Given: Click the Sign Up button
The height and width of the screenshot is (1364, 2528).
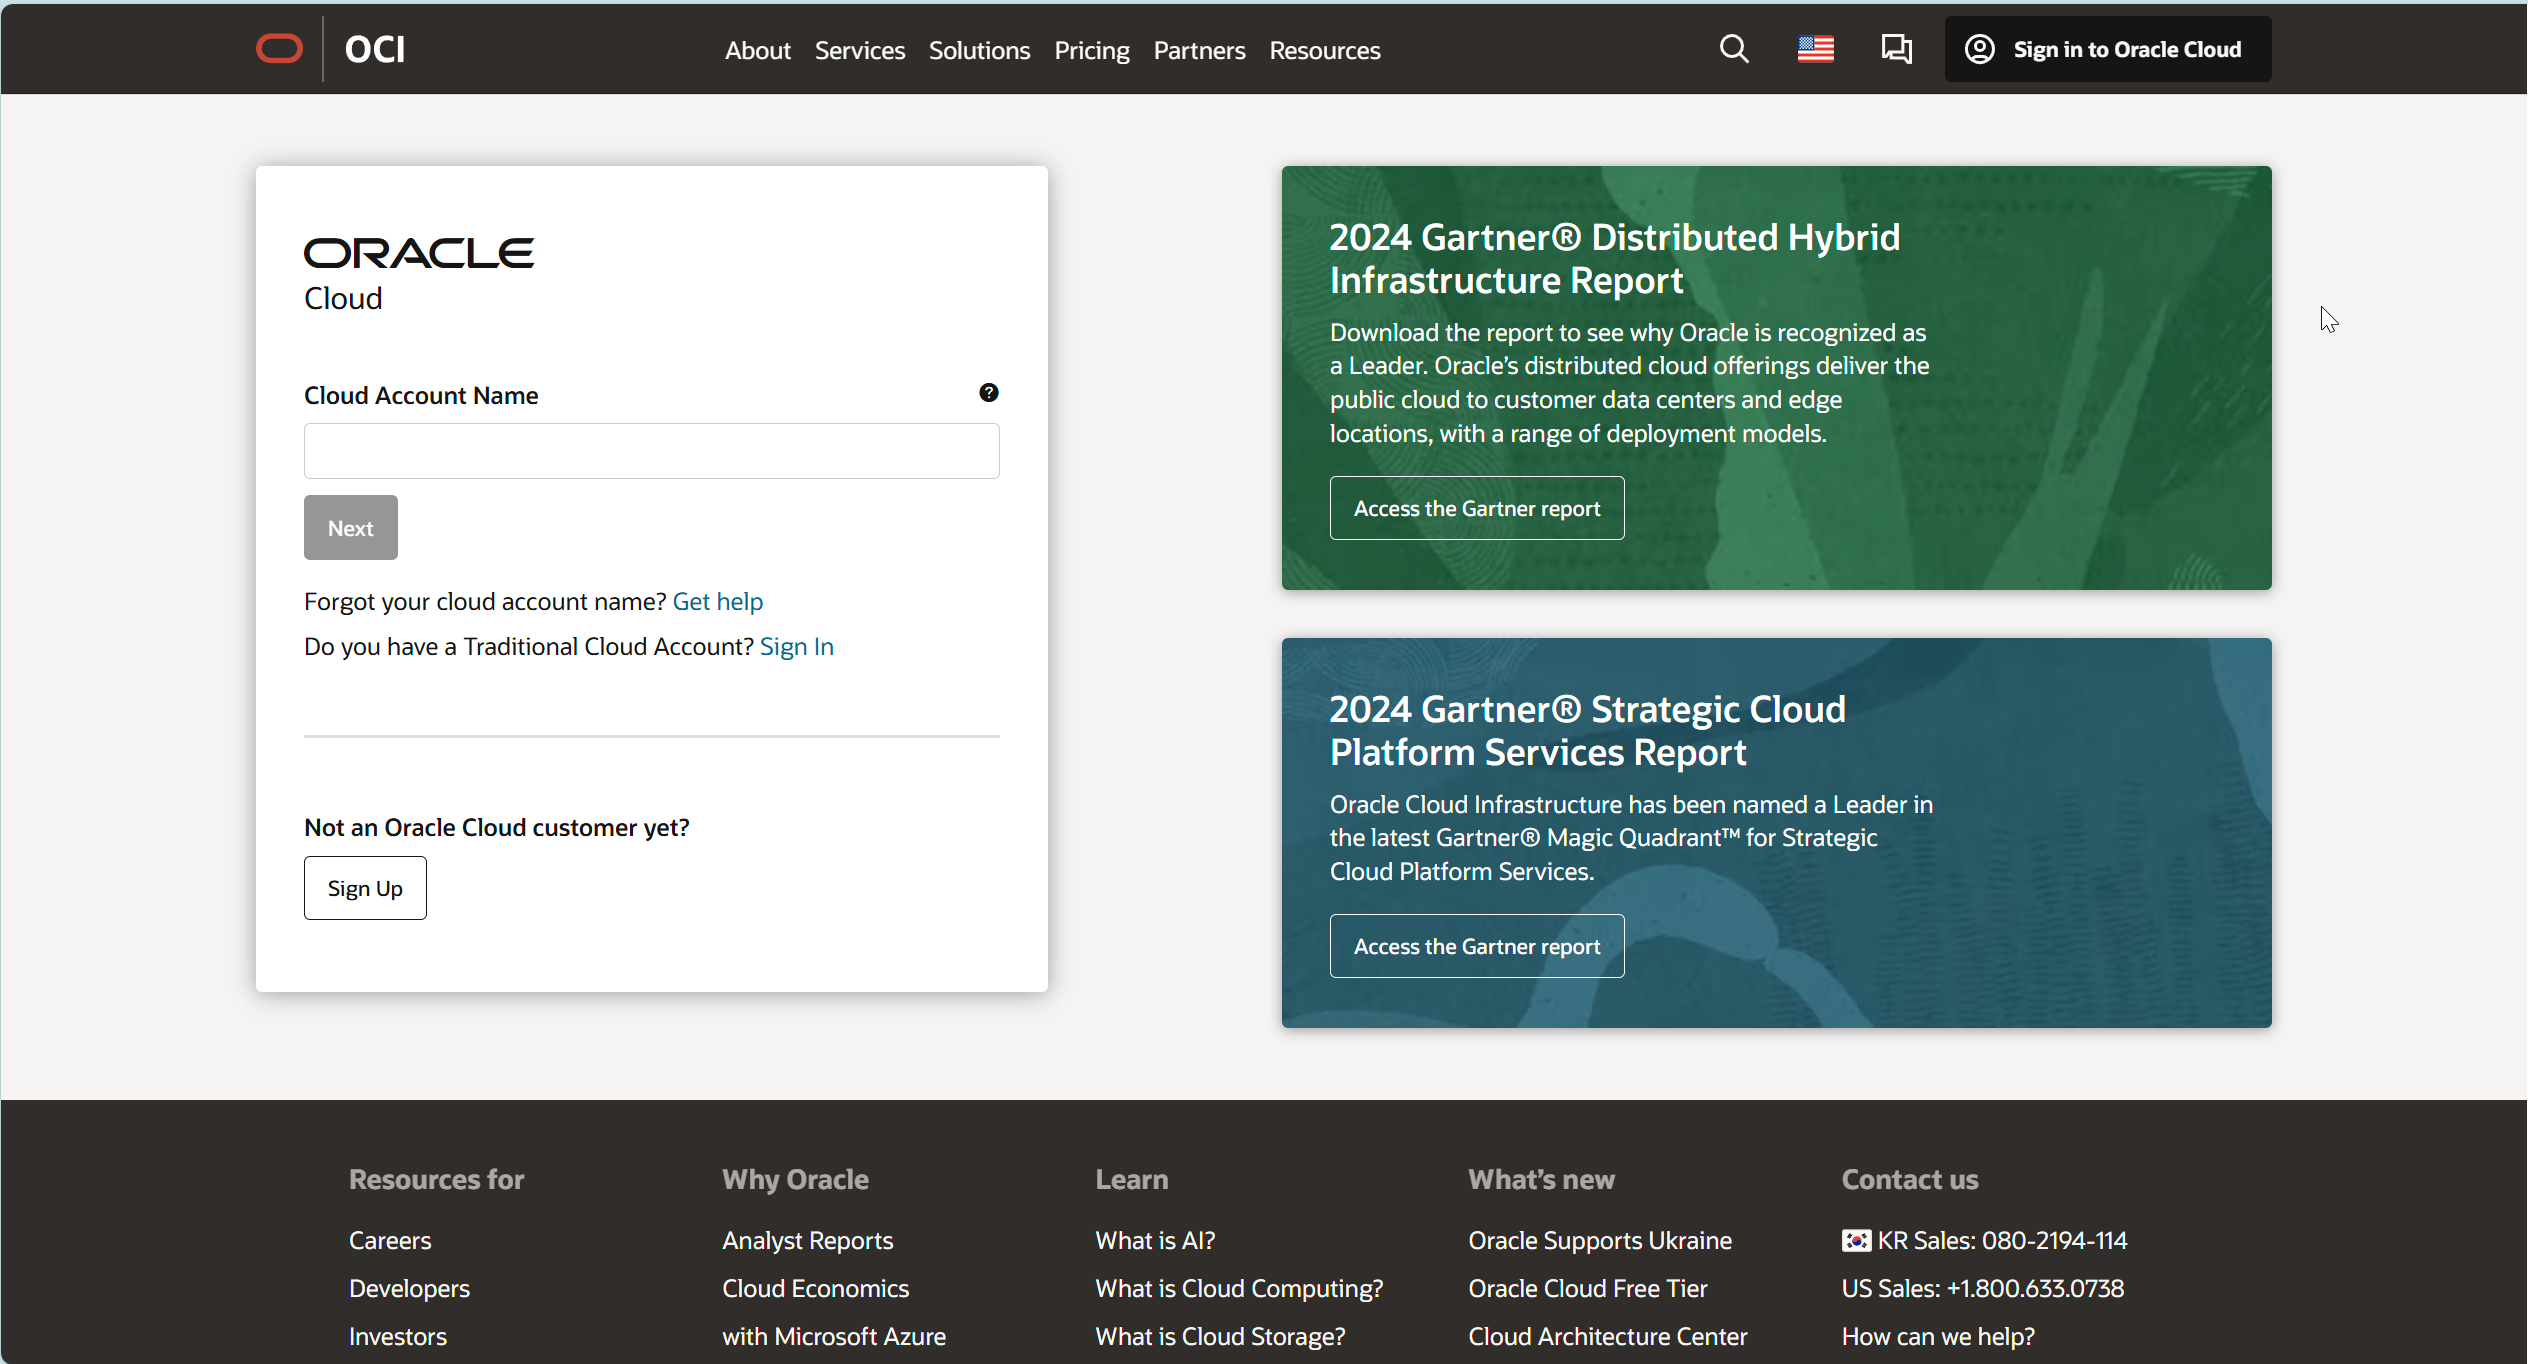Looking at the screenshot, I should click(x=365, y=888).
